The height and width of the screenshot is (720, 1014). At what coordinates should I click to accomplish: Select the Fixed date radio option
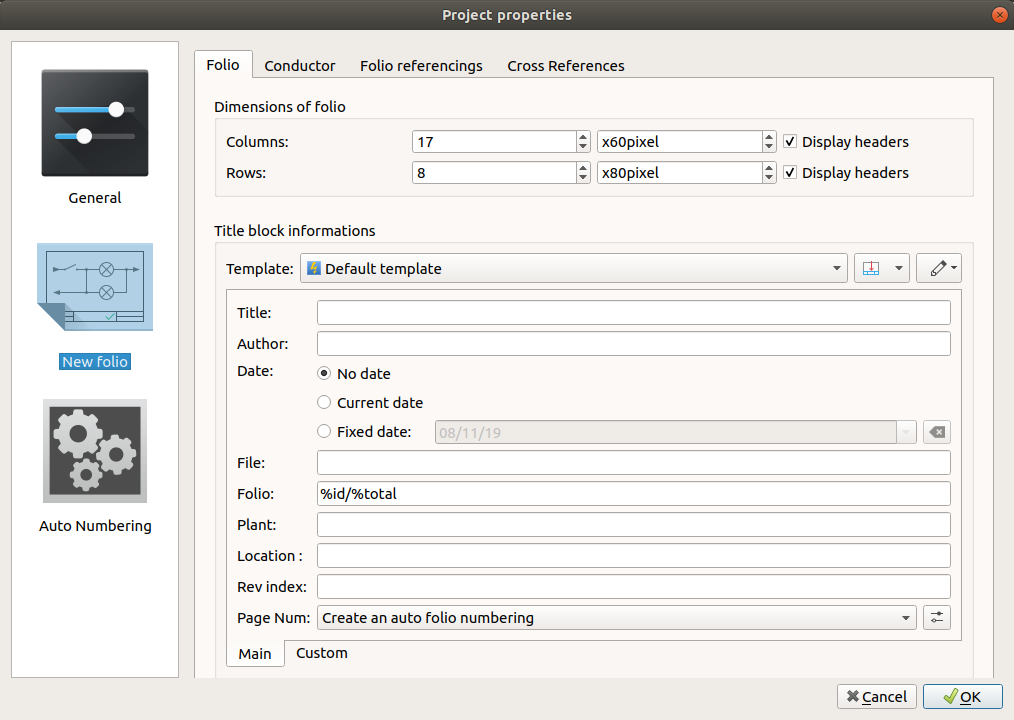[324, 431]
